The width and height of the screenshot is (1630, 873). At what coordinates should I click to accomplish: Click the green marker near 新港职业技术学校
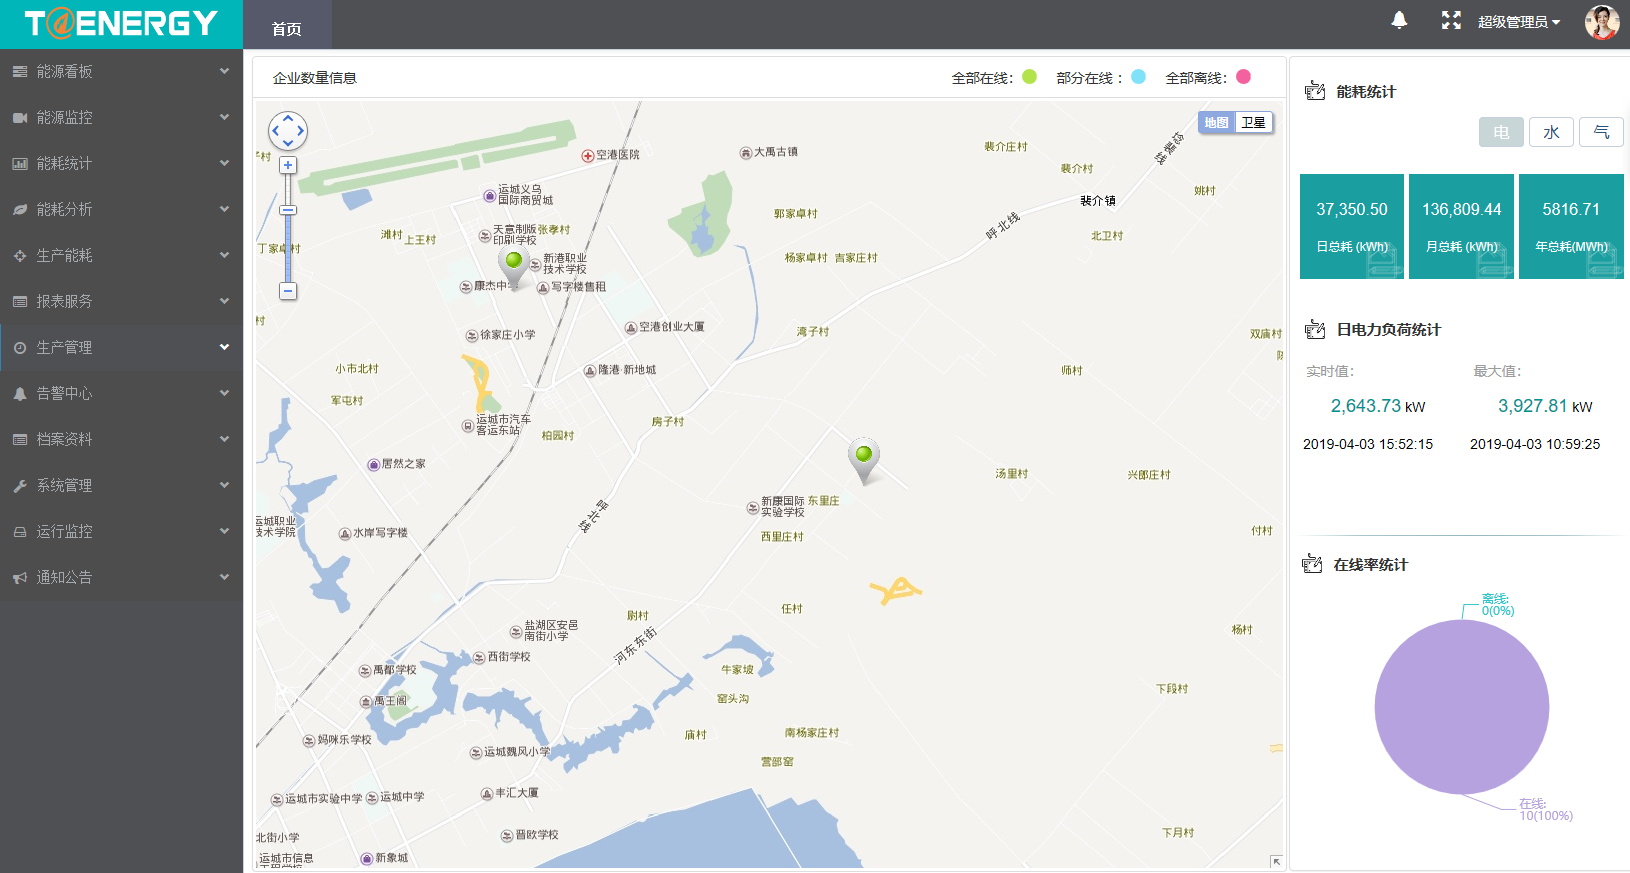(x=513, y=264)
